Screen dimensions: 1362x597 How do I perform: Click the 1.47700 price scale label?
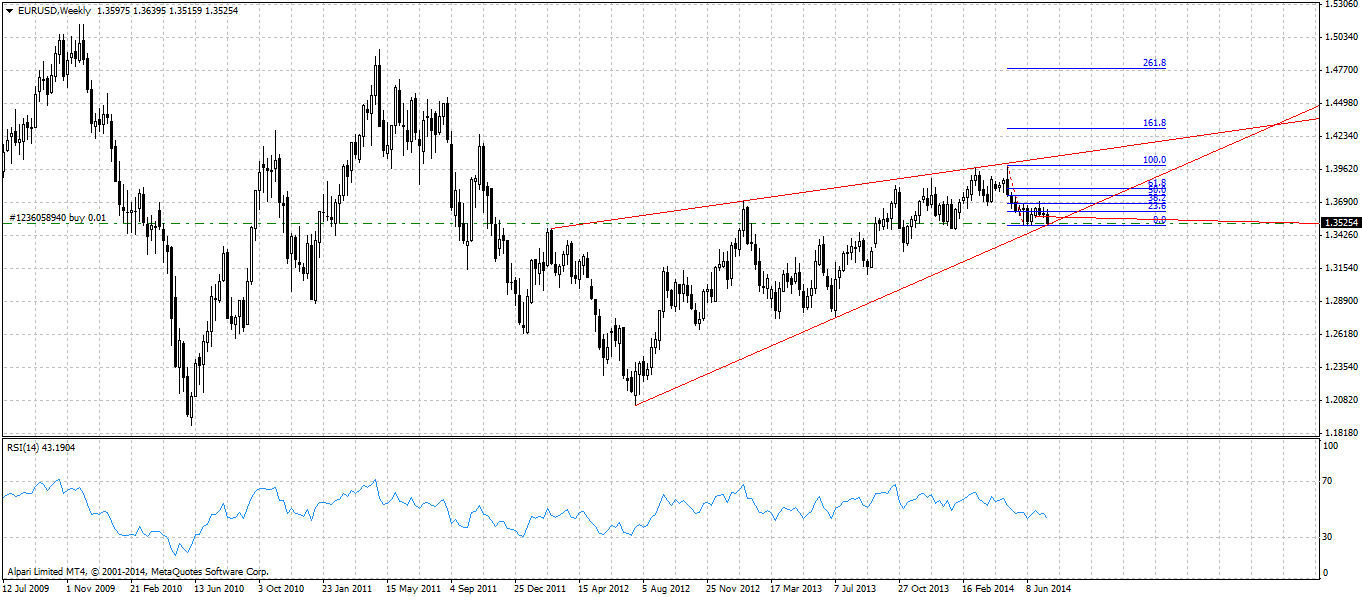pos(1339,70)
